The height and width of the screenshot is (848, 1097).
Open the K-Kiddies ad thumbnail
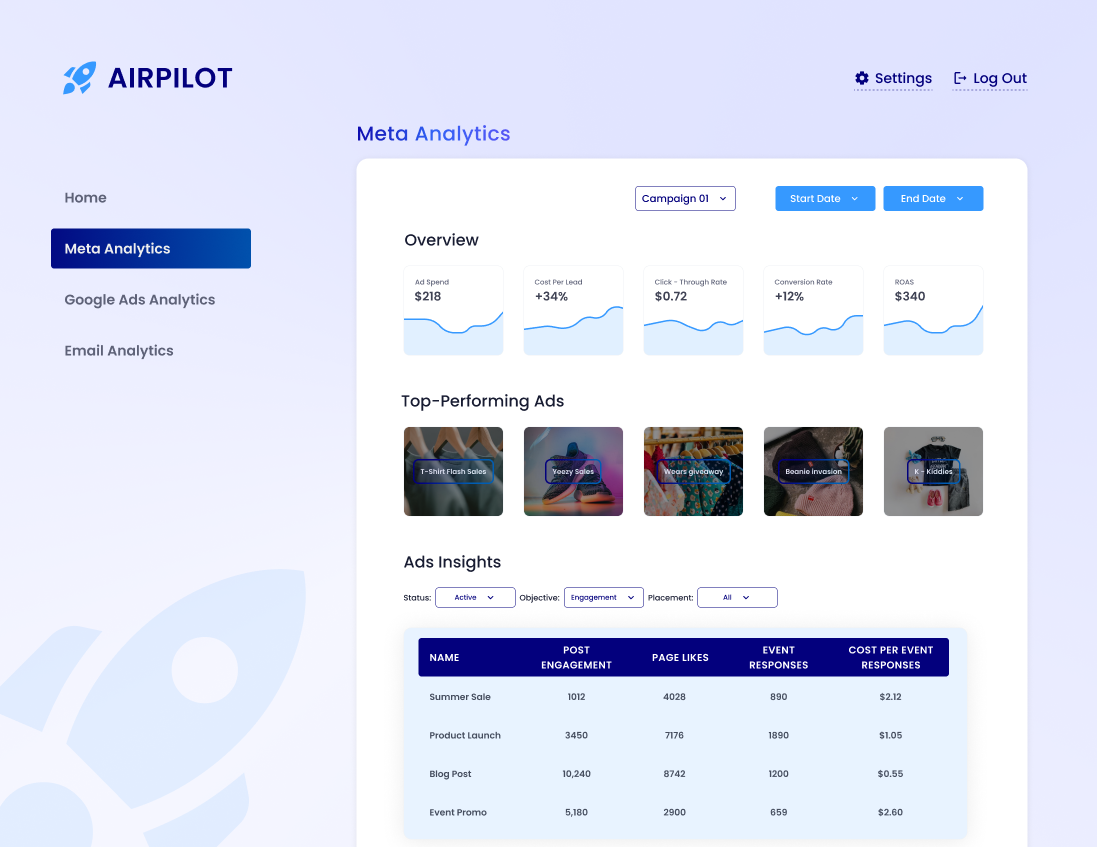[x=933, y=472]
